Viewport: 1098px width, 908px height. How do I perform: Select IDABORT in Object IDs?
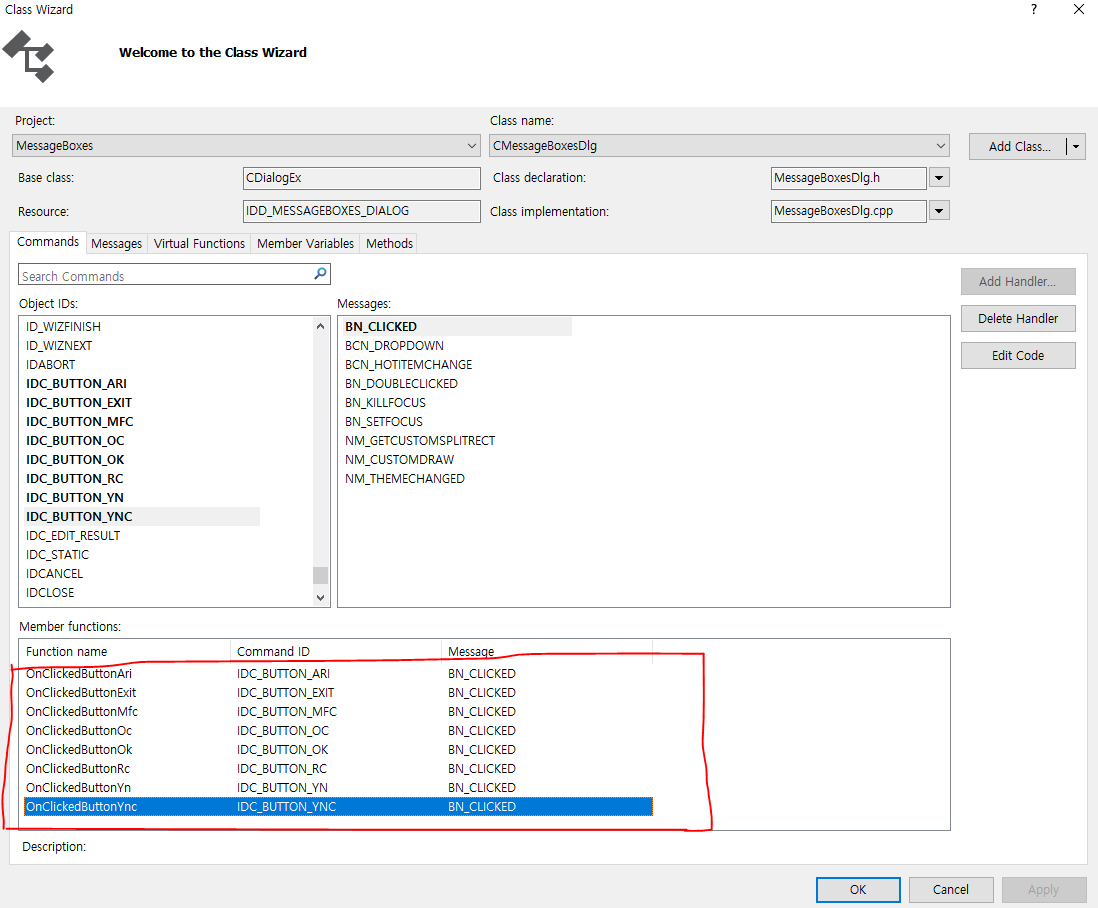[50, 365]
